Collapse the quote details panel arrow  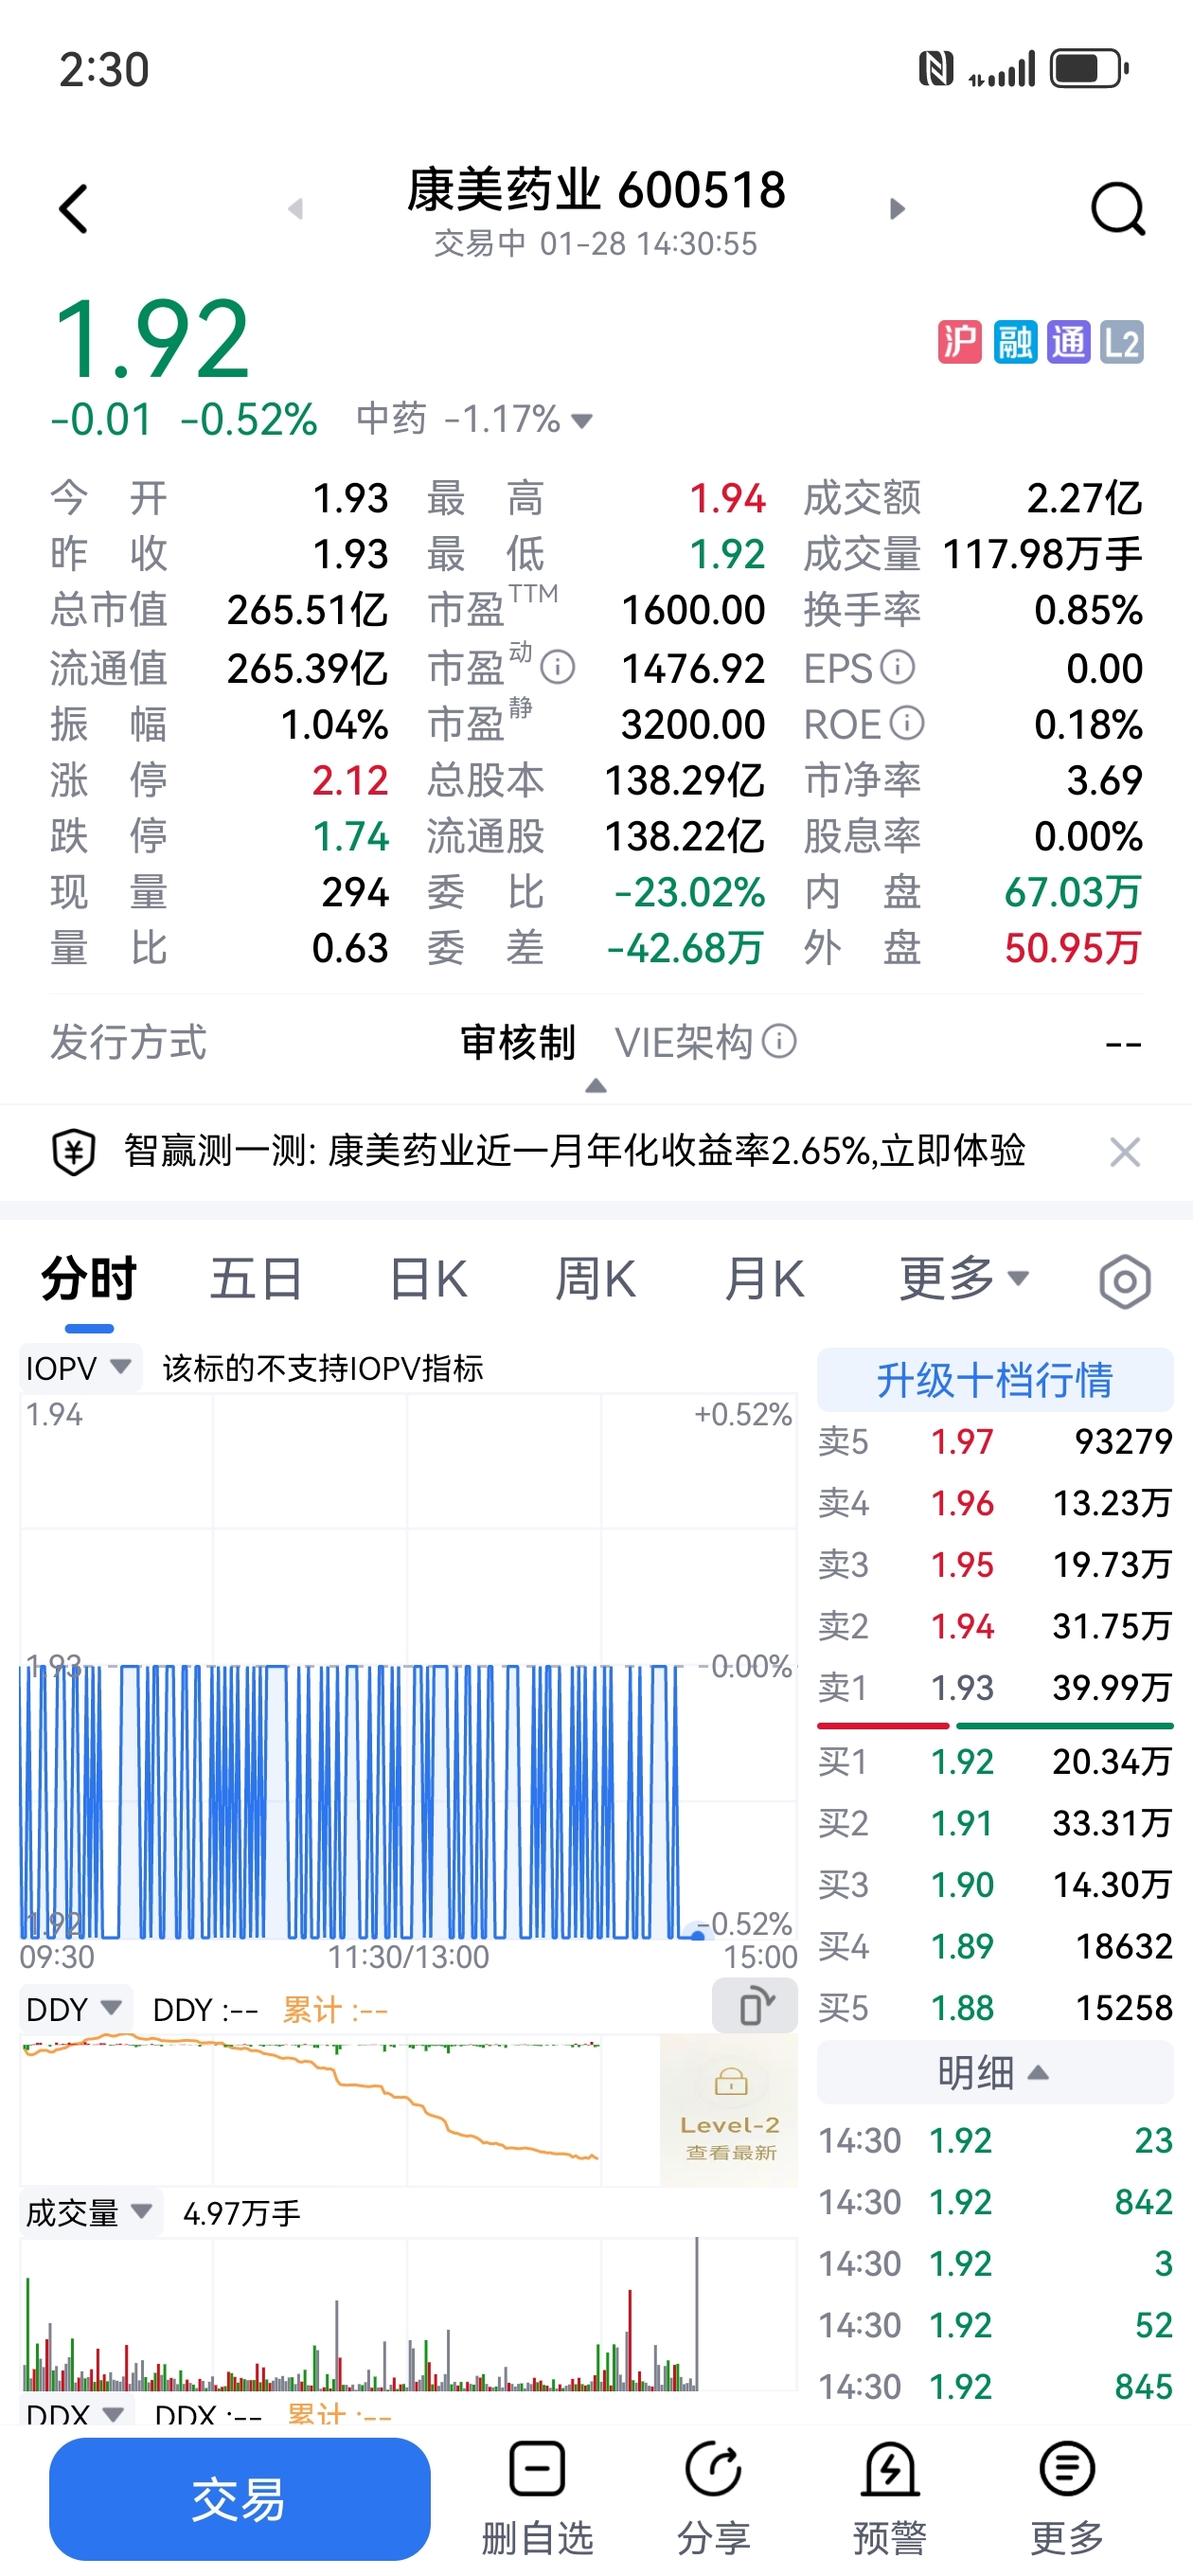[596, 1085]
